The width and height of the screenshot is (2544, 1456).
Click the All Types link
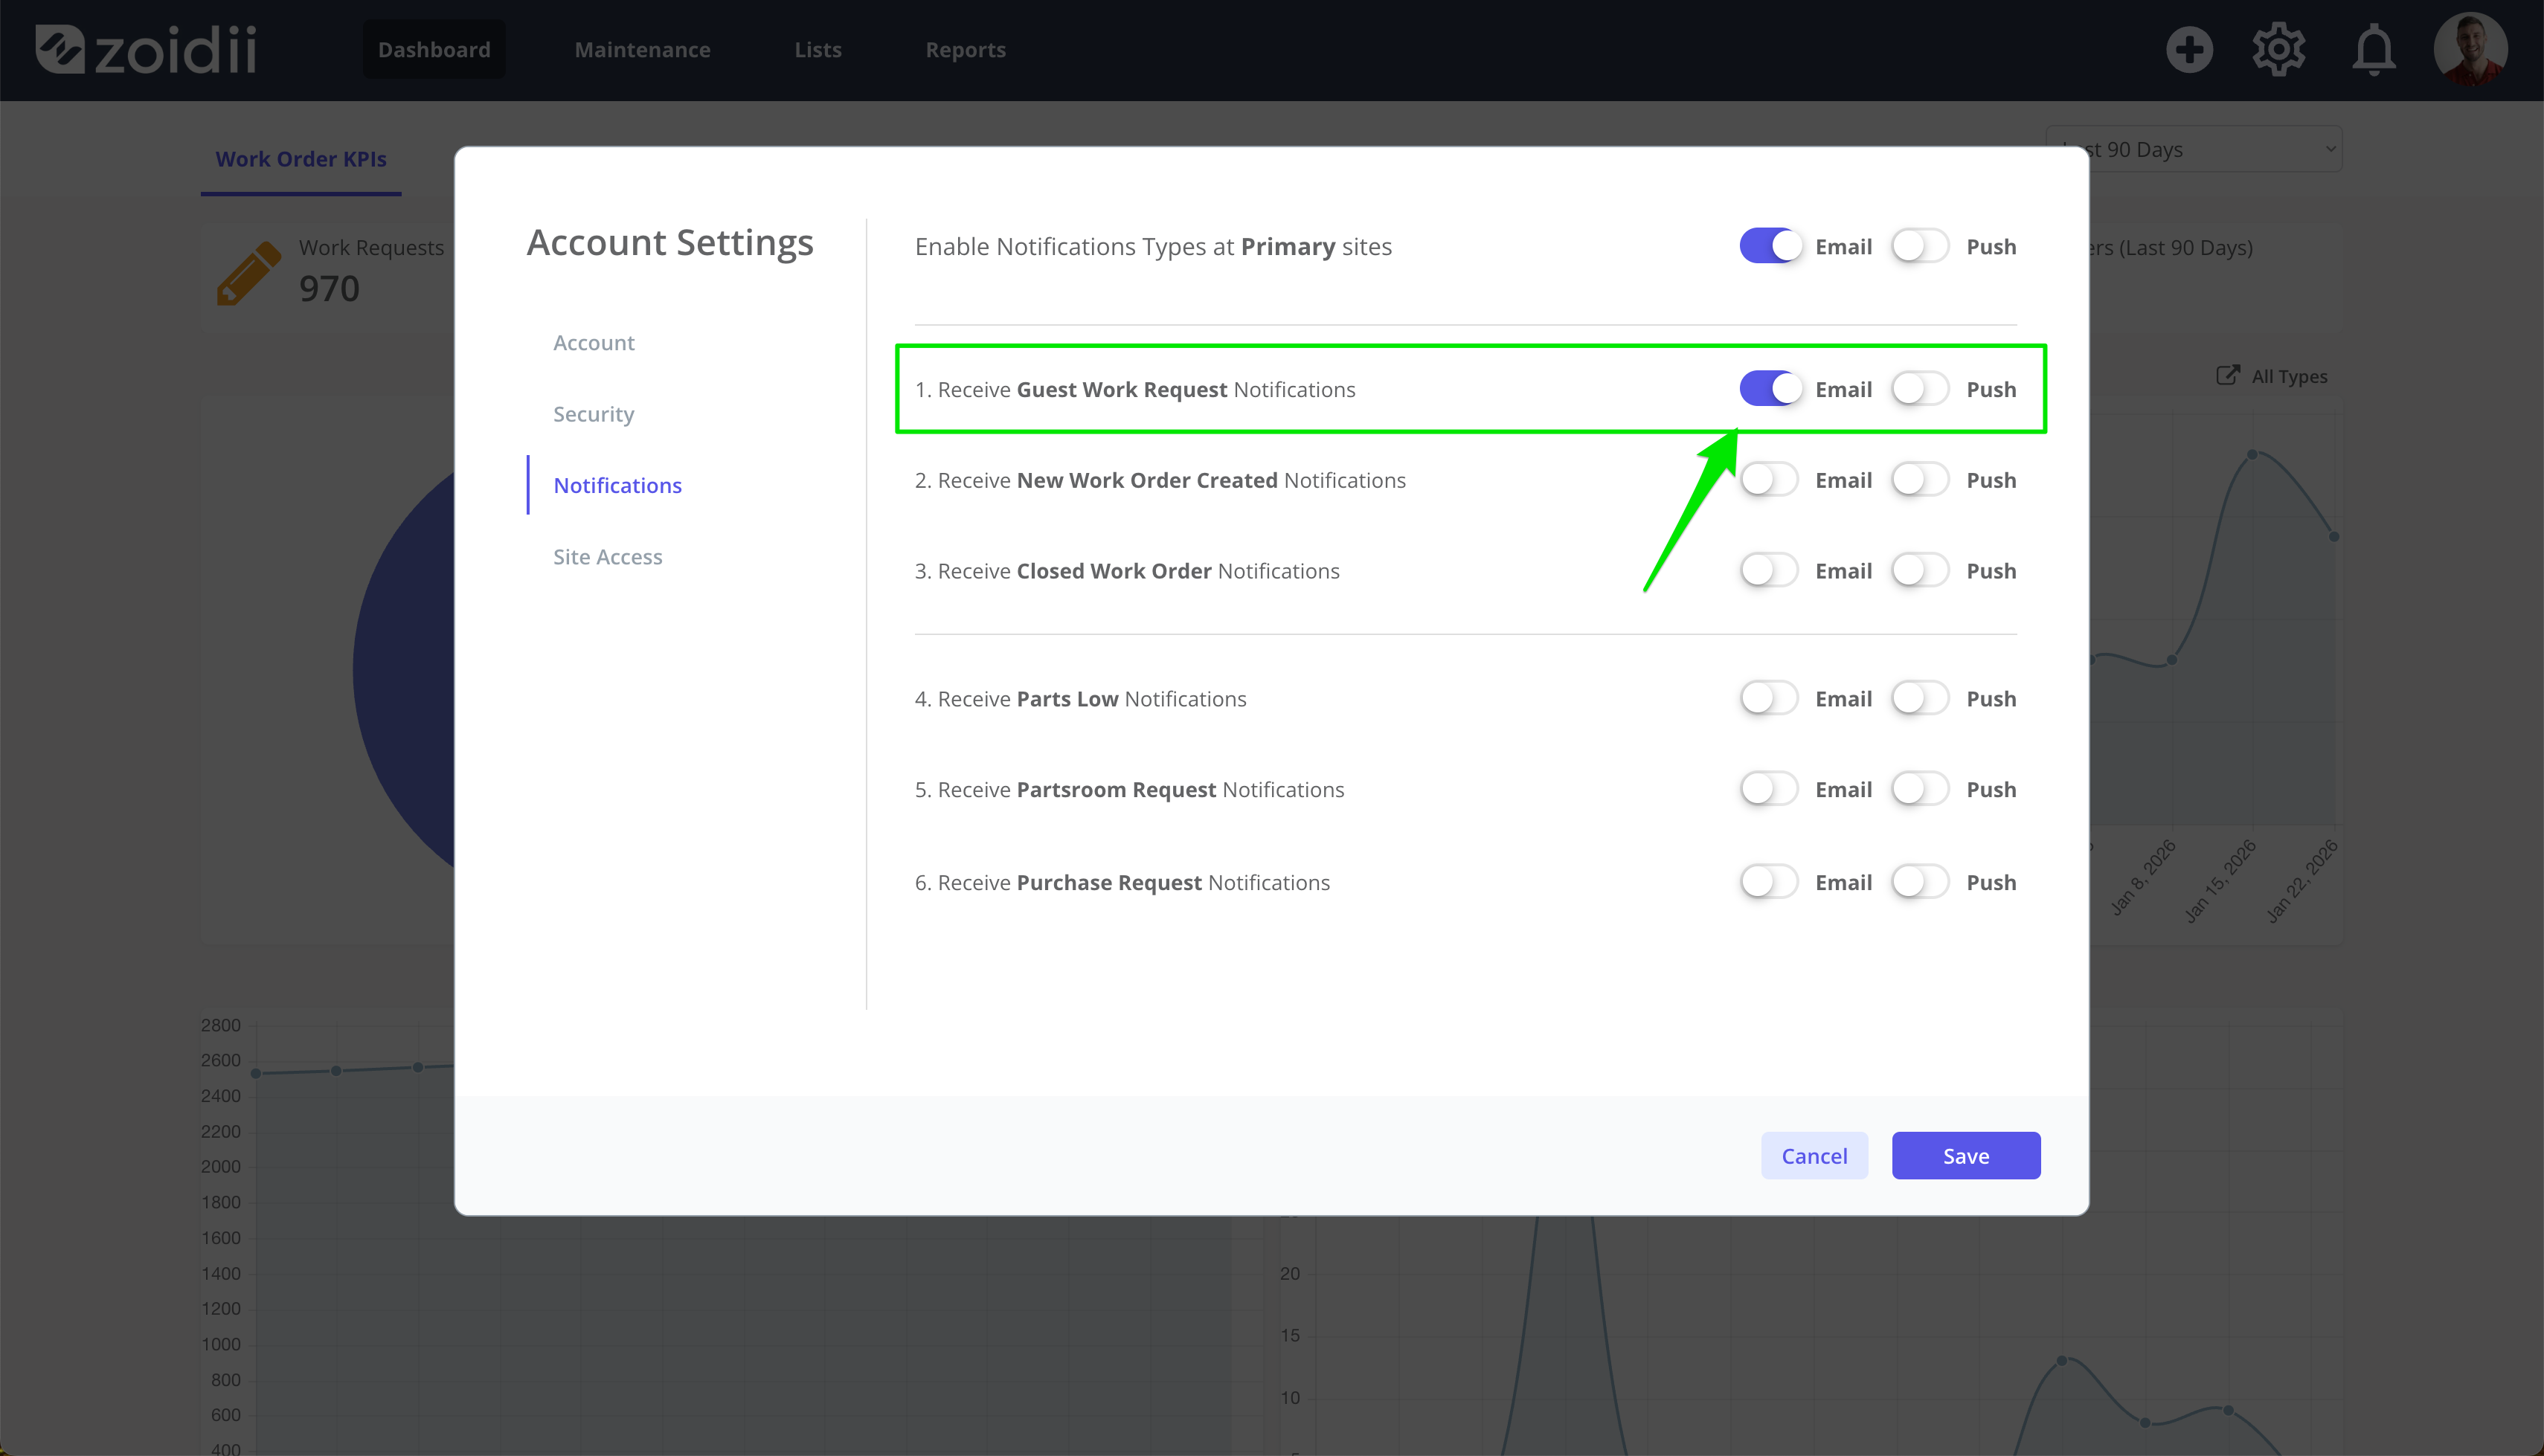click(x=2289, y=376)
